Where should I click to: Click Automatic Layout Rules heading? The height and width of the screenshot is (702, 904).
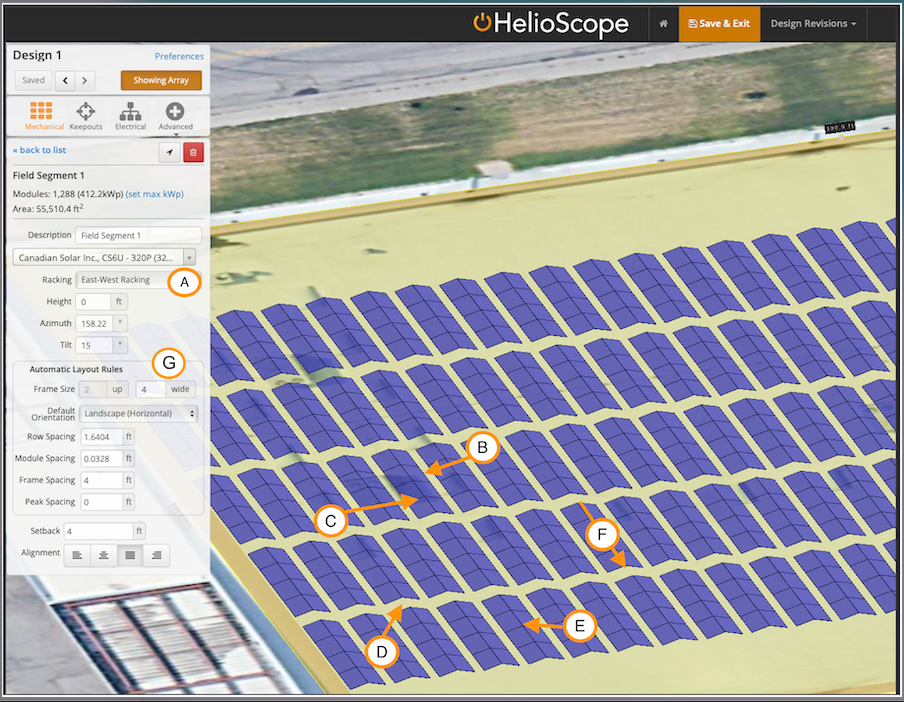(x=76, y=369)
